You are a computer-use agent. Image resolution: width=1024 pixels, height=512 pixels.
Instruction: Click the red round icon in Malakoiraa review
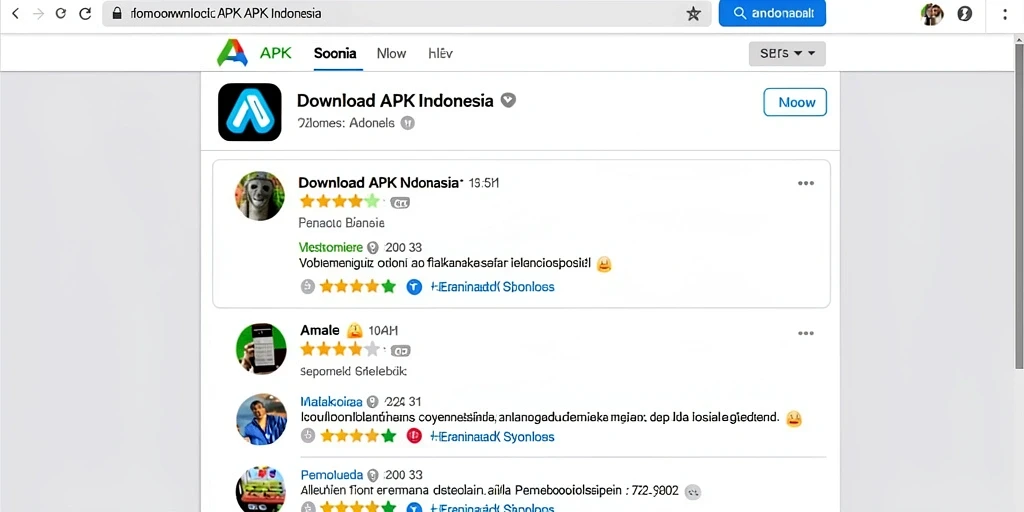click(414, 436)
